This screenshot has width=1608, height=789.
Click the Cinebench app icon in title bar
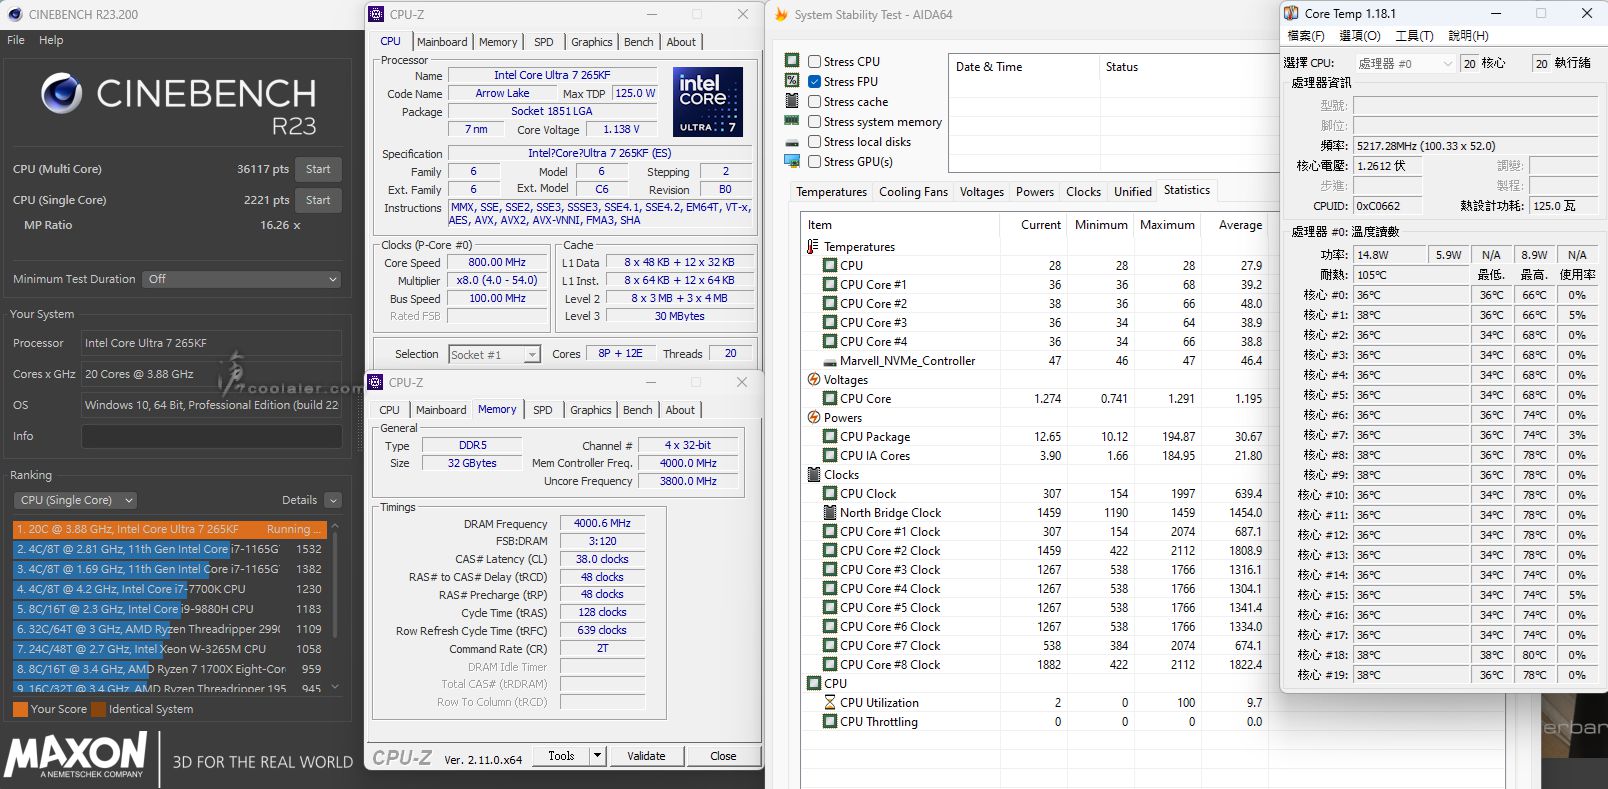[x=14, y=15]
